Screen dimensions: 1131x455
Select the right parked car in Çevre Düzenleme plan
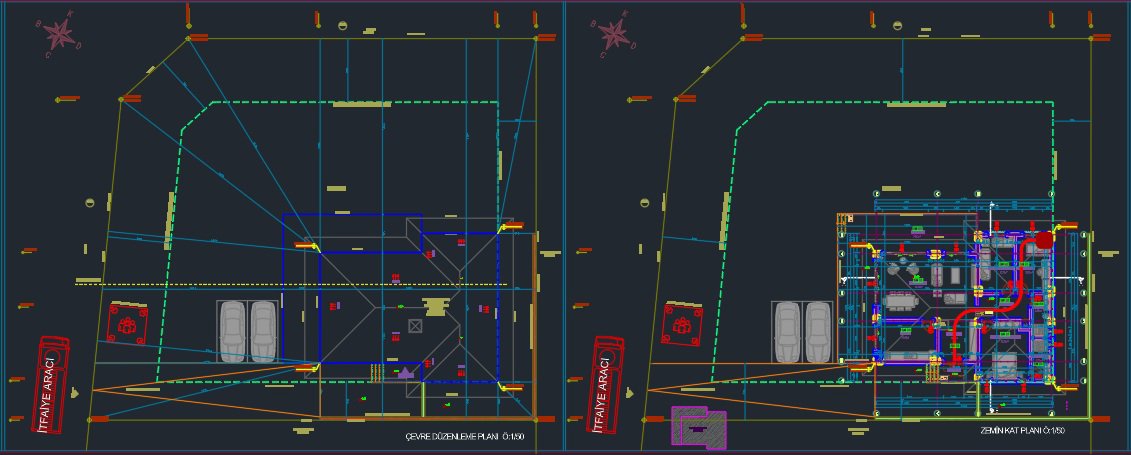click(262, 331)
